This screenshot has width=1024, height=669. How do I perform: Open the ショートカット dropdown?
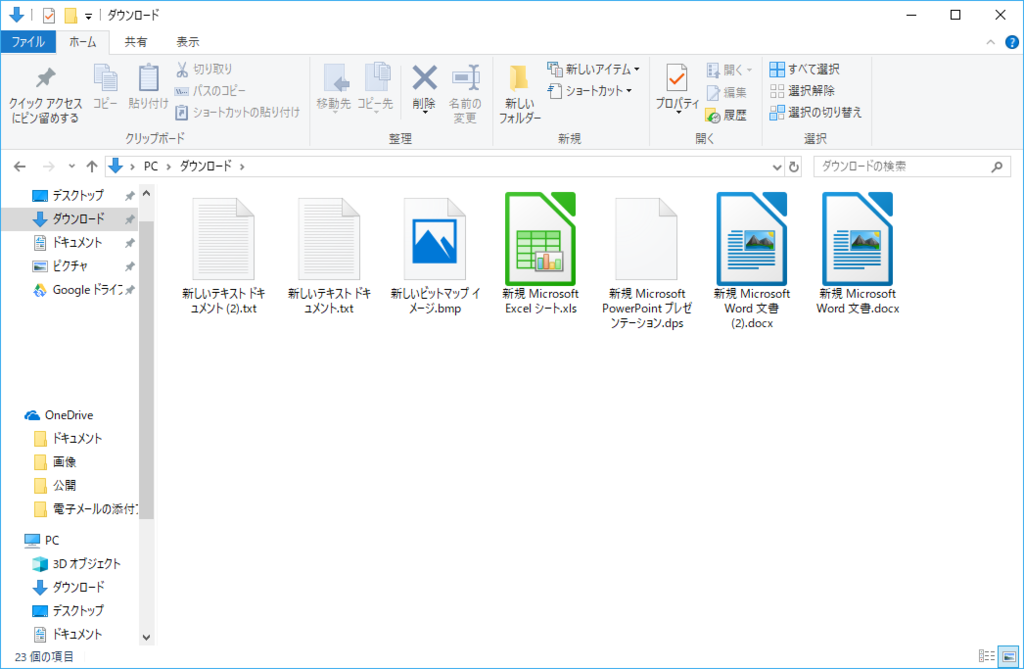click(587, 91)
